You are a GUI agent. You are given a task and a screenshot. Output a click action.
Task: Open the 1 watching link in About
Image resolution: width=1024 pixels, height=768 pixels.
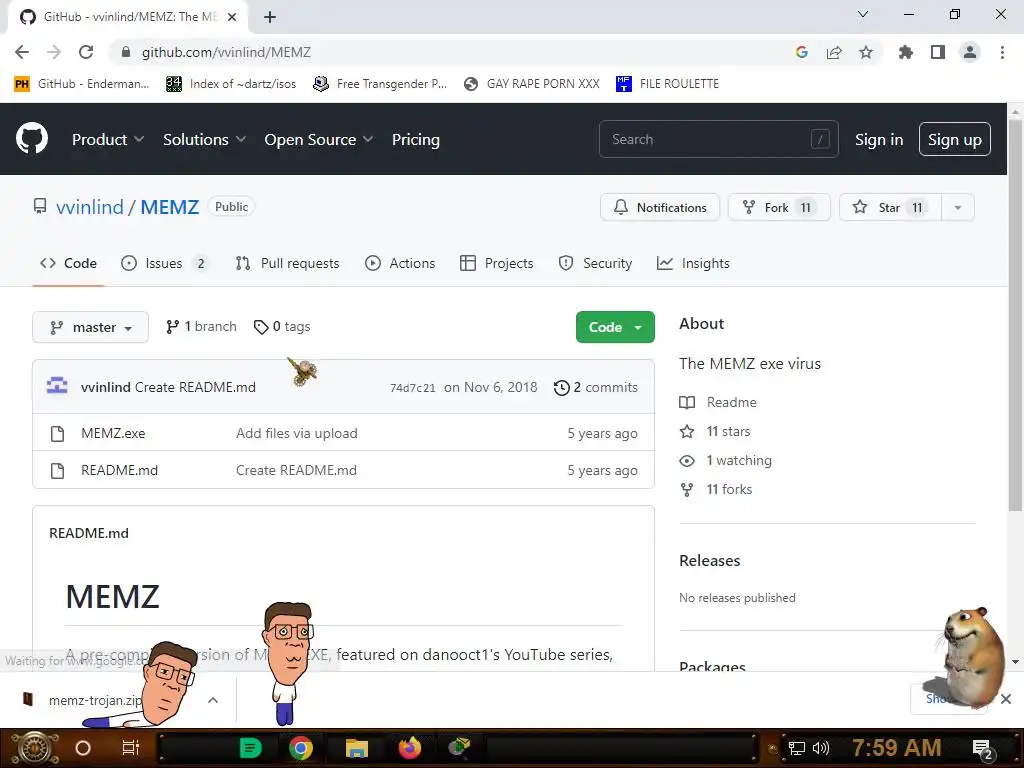click(726, 460)
